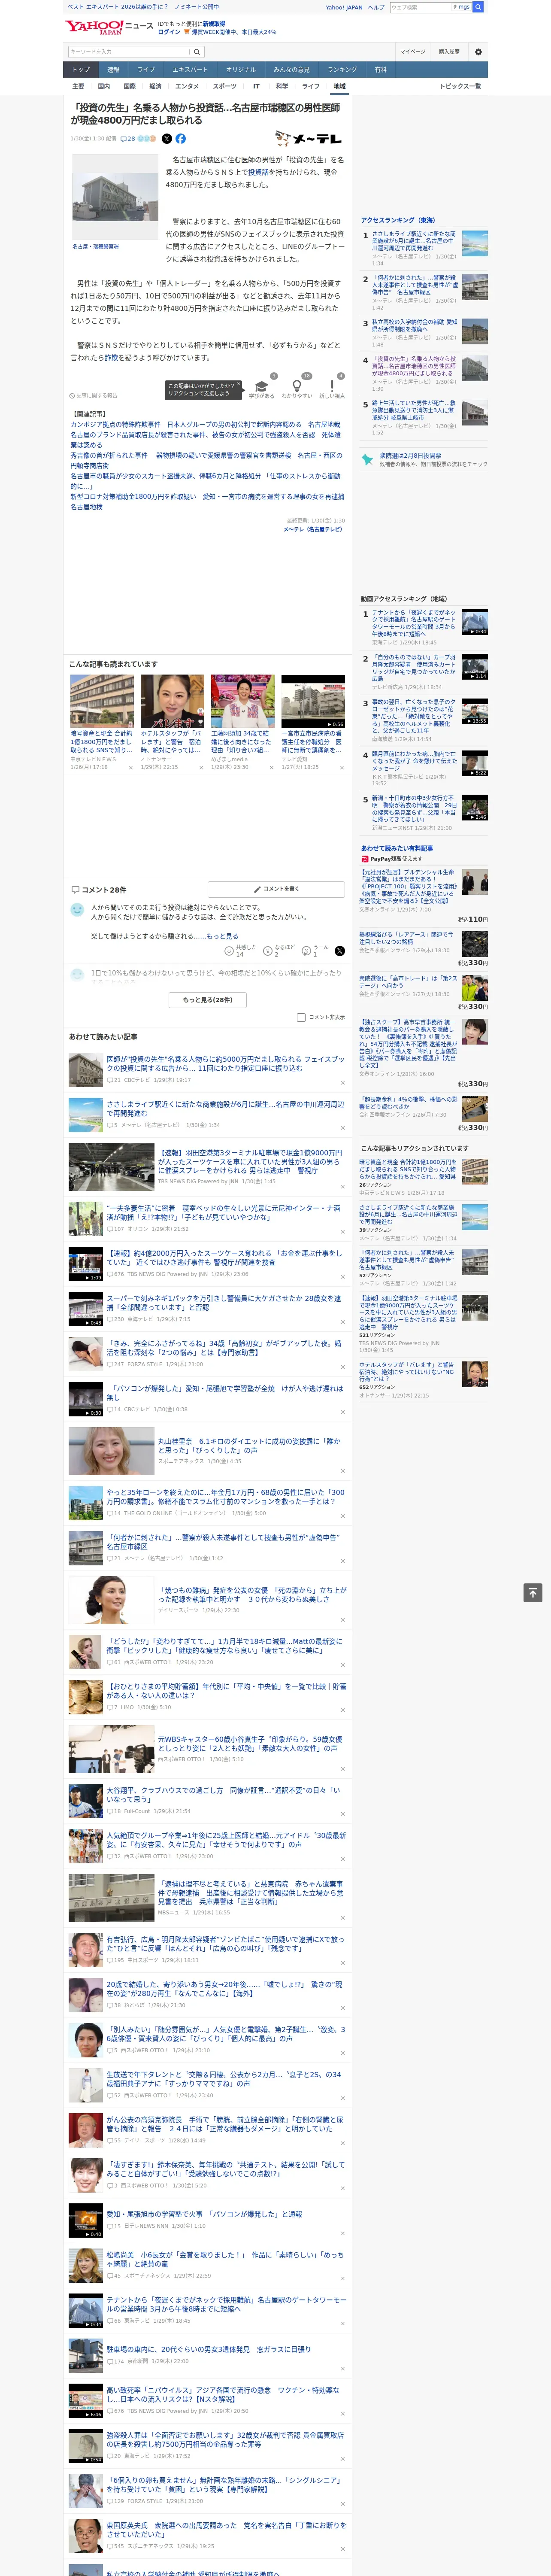
Task: Tick the 'コメント非表示' checkbox
Action: [301, 1017]
